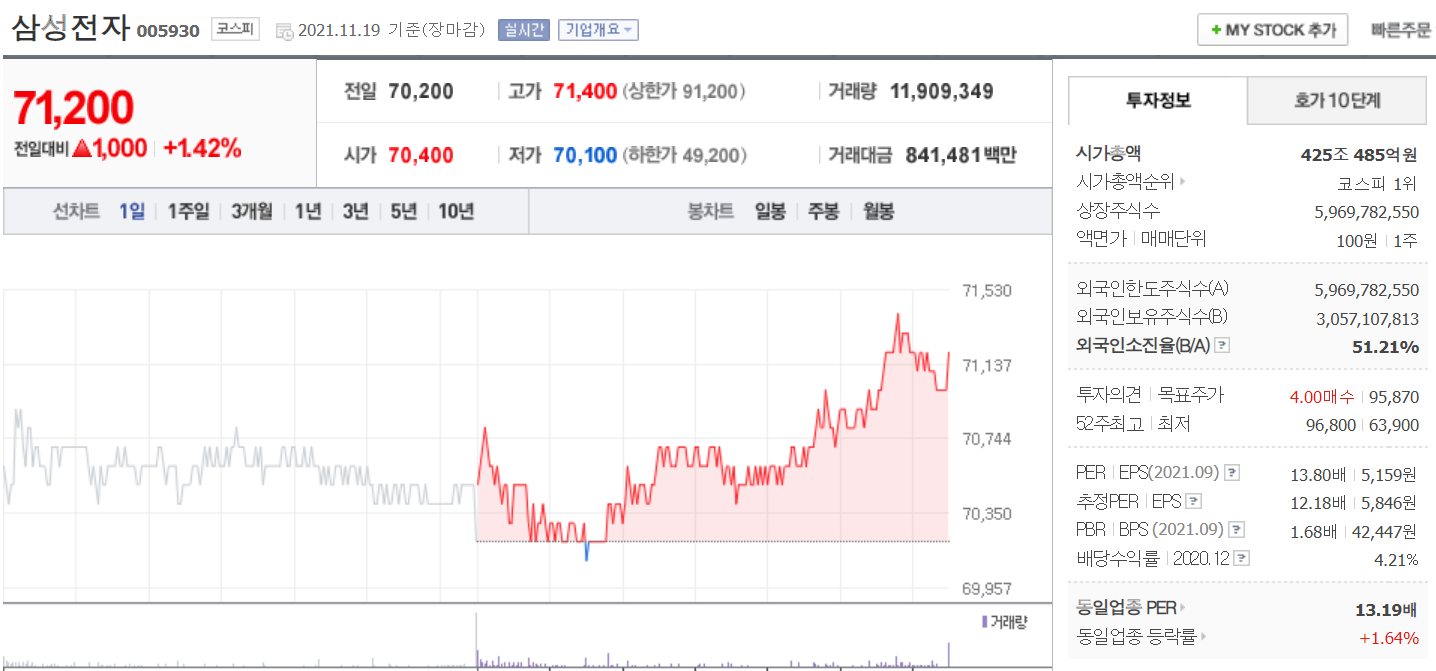Click 전일 value 70,200
The height and width of the screenshot is (671, 1436).
click(421, 92)
